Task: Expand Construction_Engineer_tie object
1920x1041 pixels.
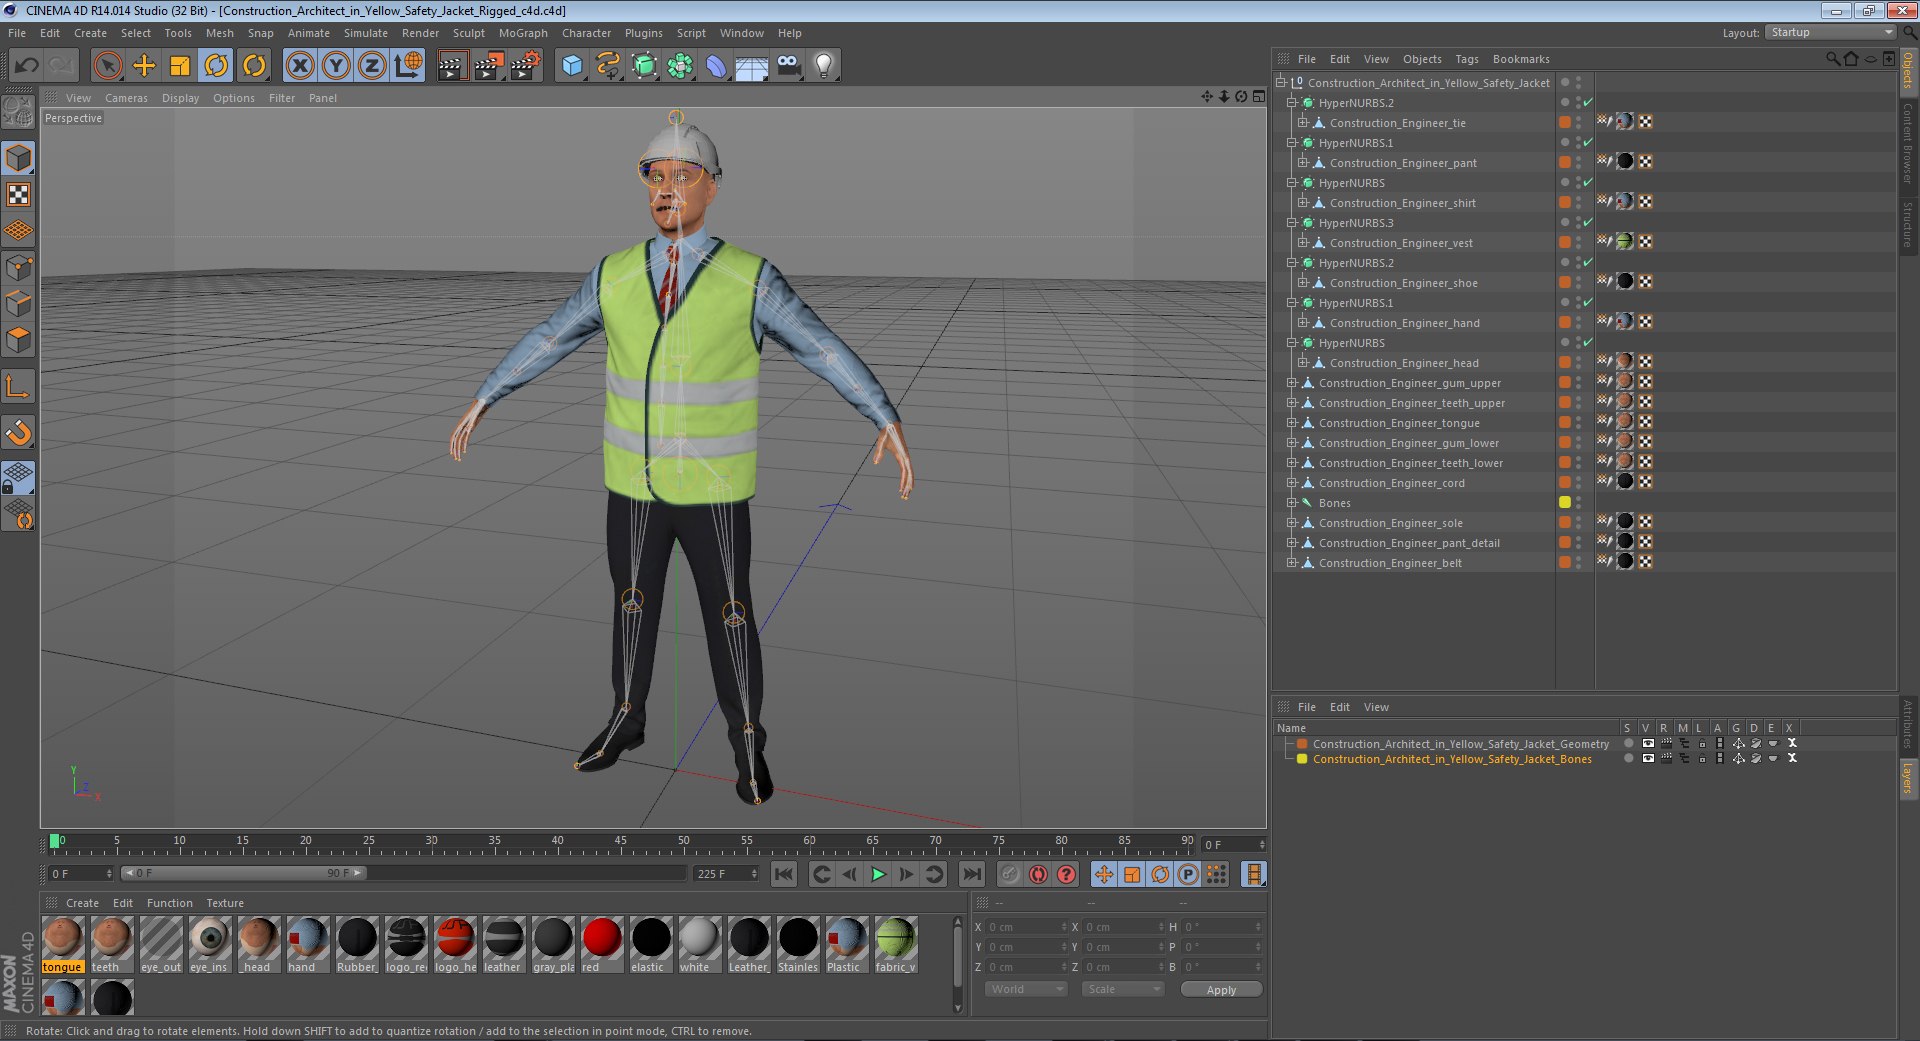Action: pos(1303,123)
